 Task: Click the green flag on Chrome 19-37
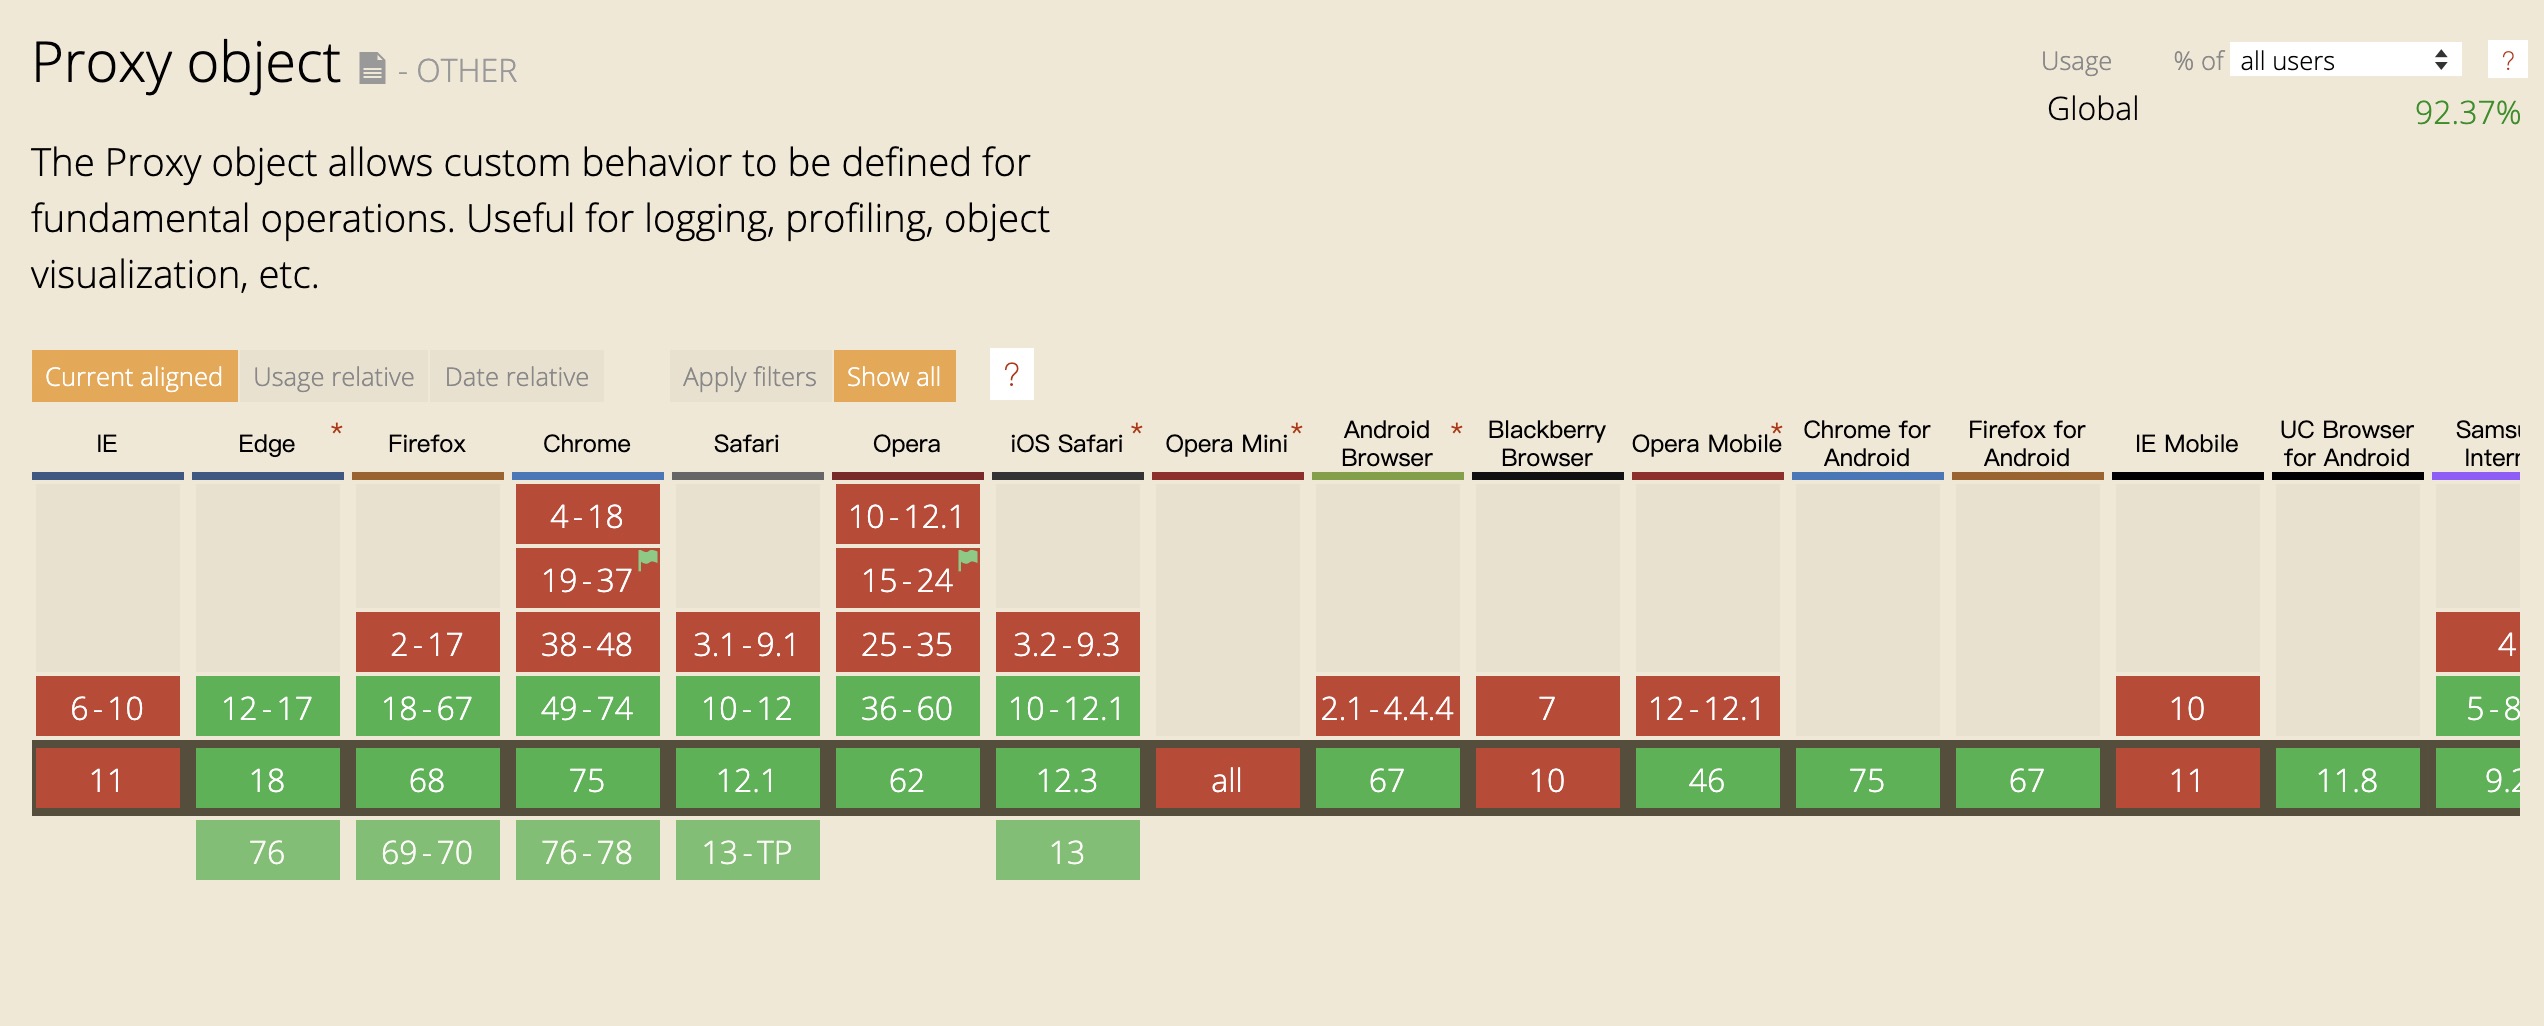click(x=648, y=559)
